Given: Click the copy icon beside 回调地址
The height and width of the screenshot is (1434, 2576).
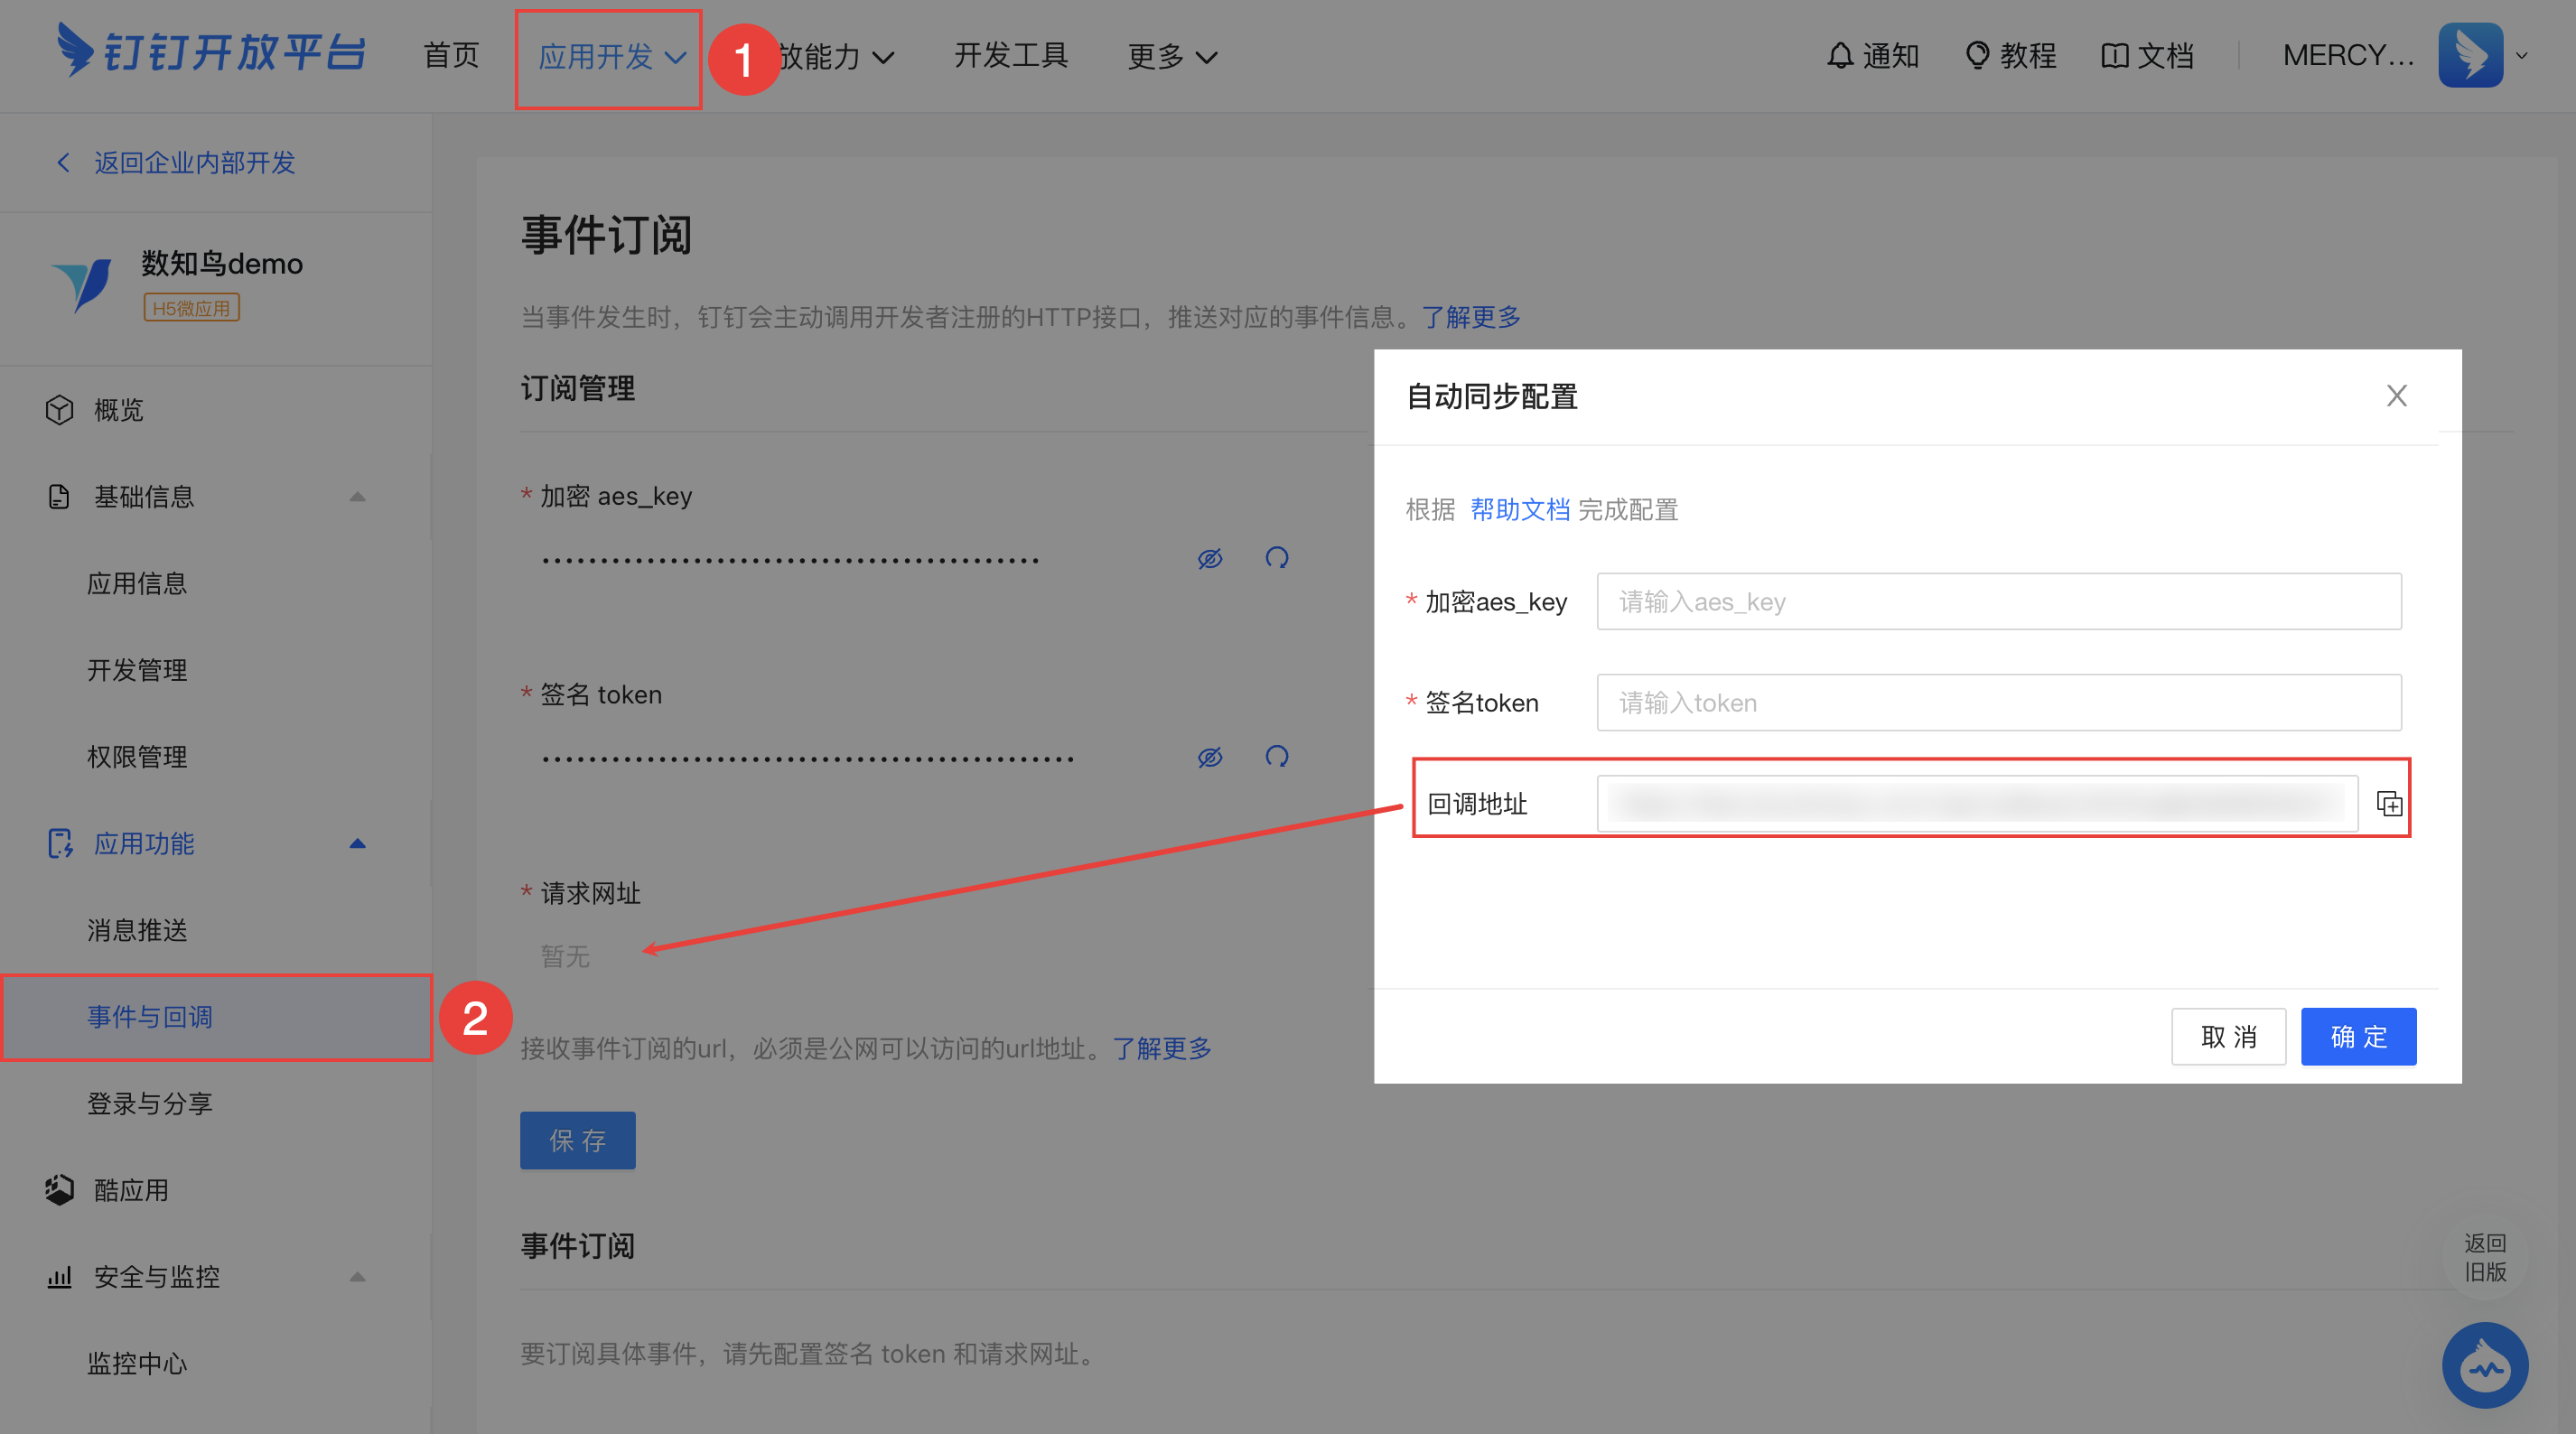Looking at the screenshot, I should [2388, 803].
